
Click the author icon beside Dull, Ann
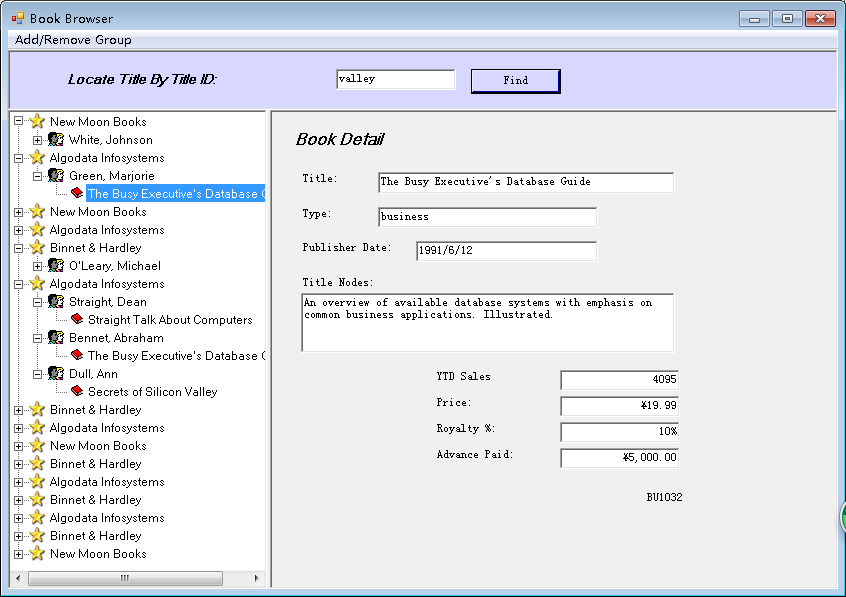(x=56, y=374)
